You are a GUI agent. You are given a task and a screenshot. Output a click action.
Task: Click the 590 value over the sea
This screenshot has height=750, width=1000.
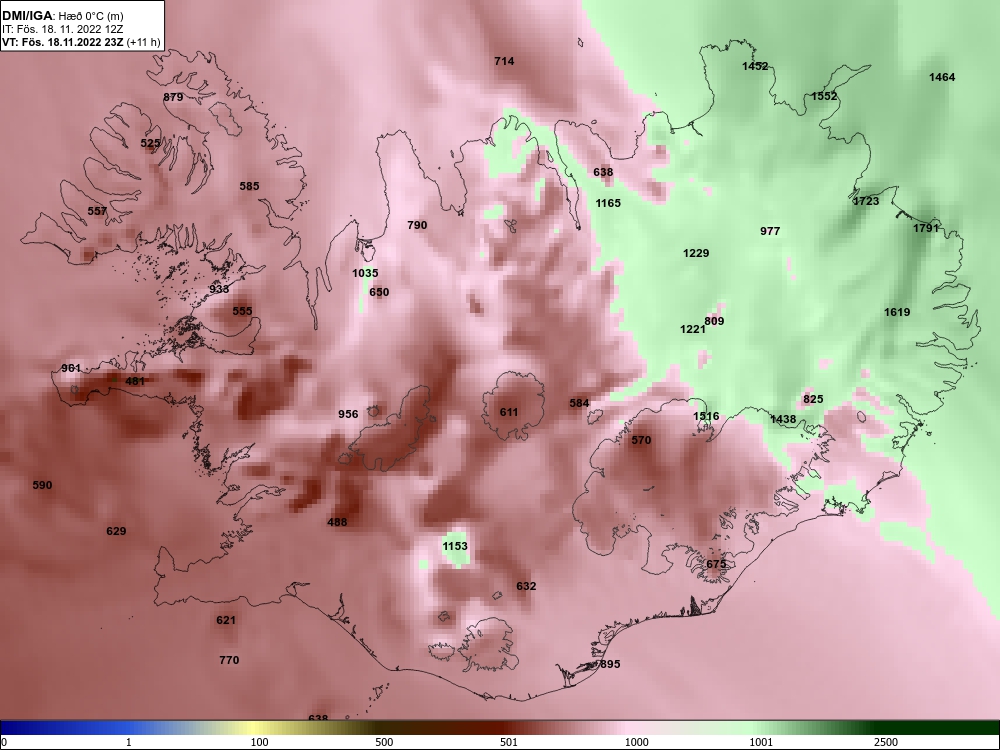[x=42, y=485]
